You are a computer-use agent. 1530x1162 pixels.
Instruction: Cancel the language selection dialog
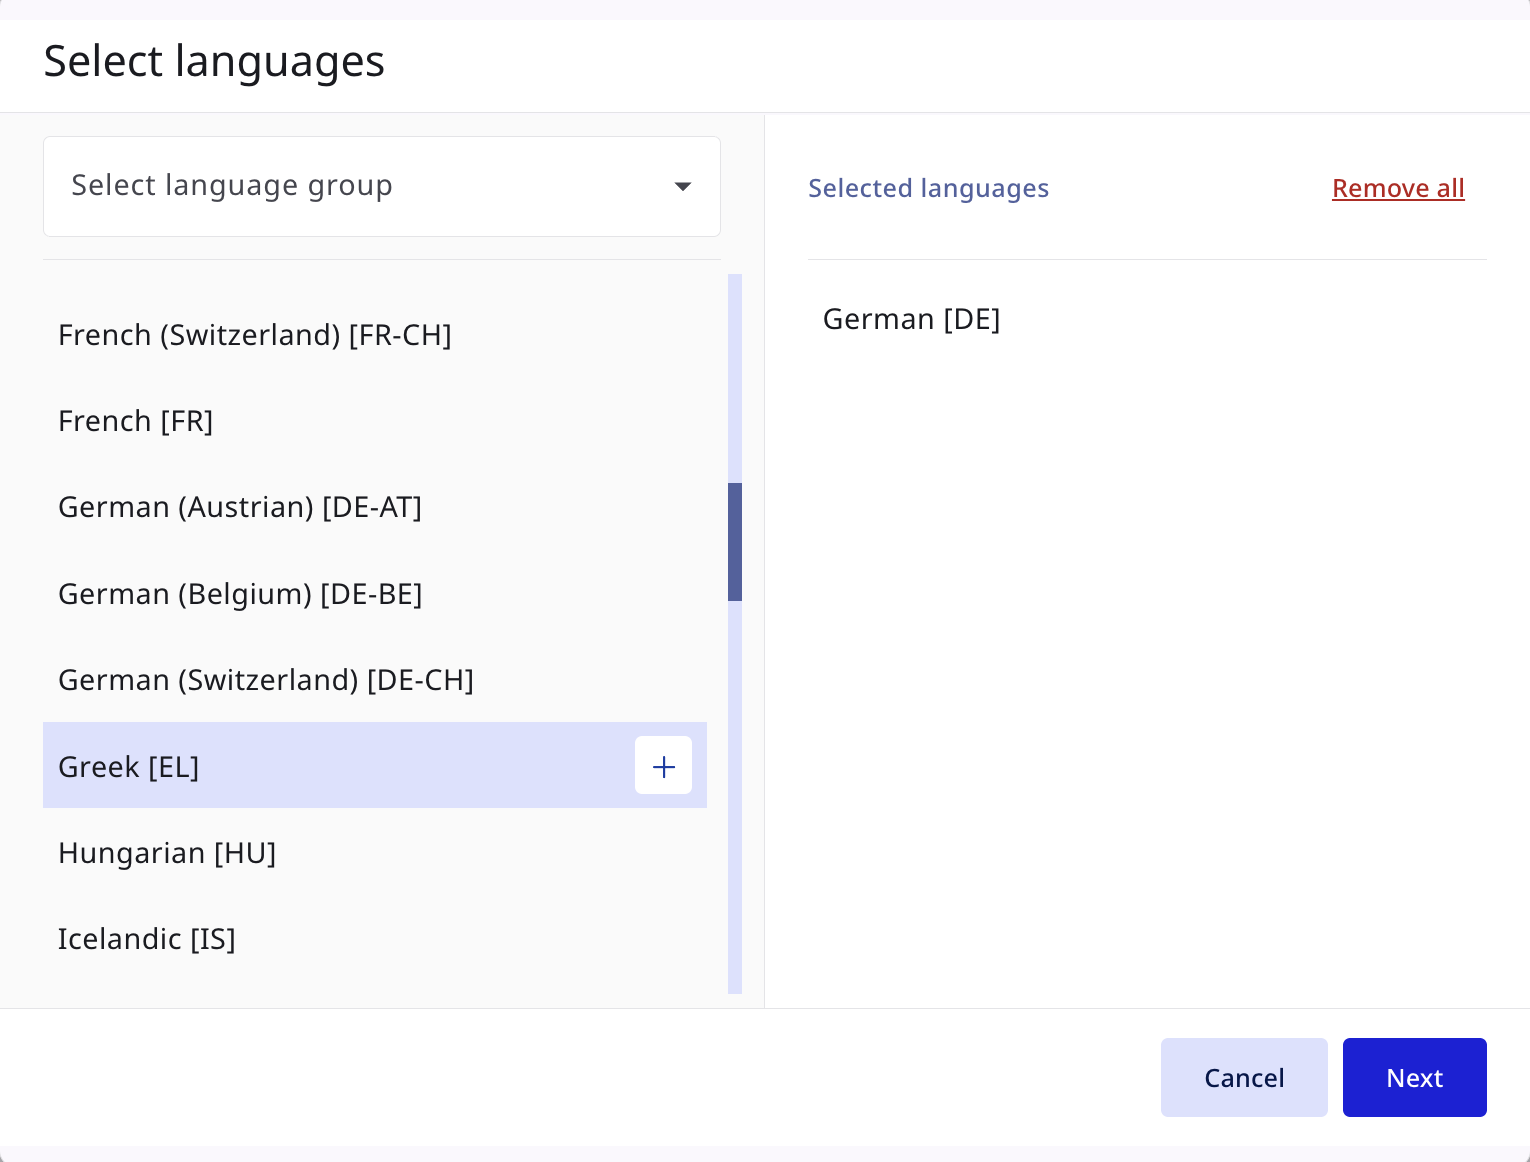tap(1244, 1077)
